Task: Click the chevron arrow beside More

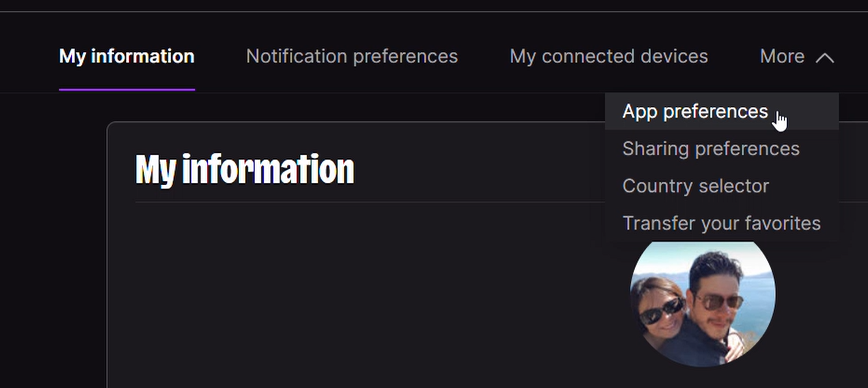Action: tap(824, 58)
